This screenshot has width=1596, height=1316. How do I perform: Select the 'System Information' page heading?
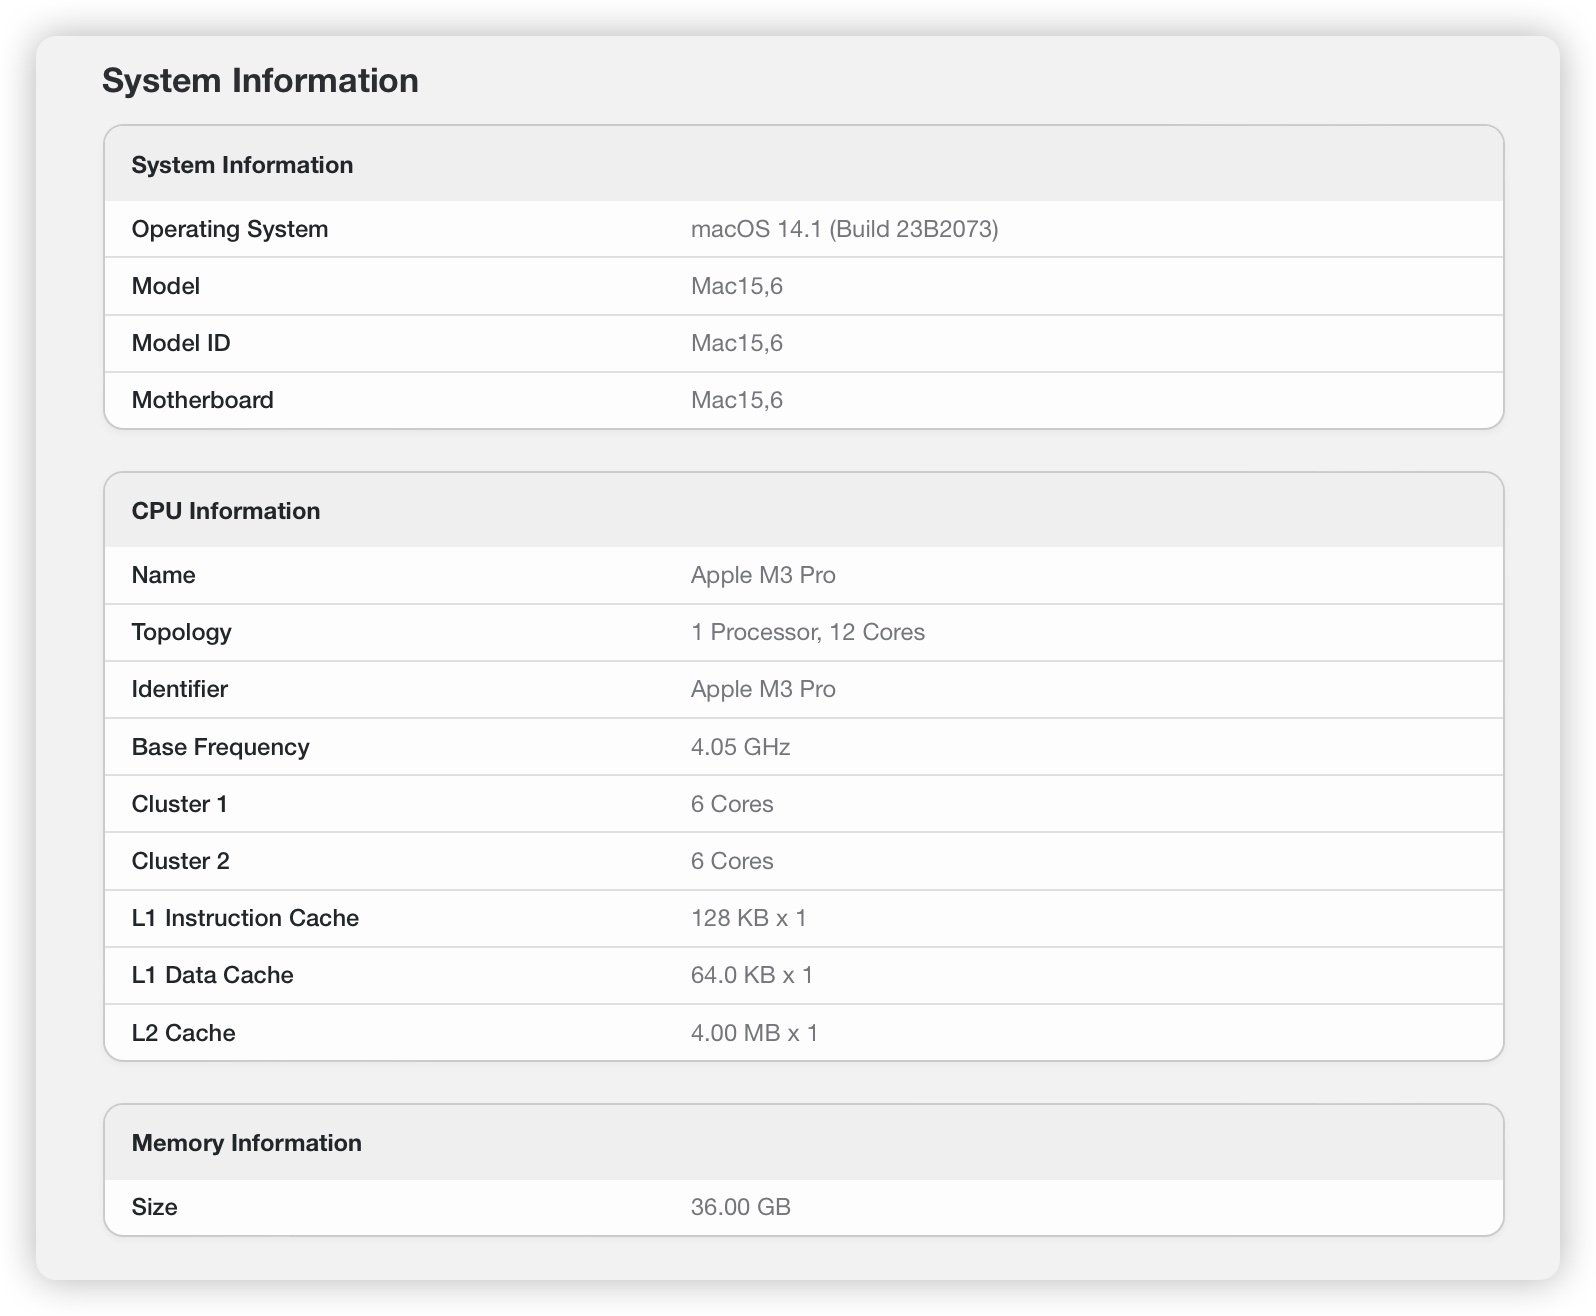pyautogui.click(x=260, y=81)
